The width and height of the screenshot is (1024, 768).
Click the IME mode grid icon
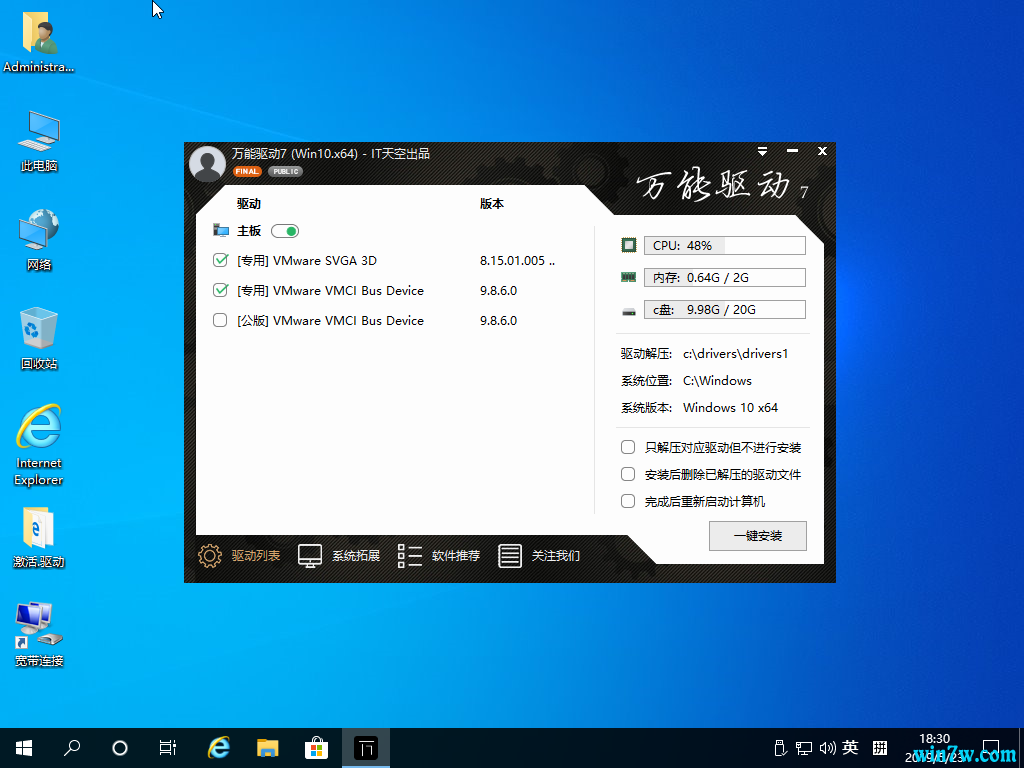880,748
